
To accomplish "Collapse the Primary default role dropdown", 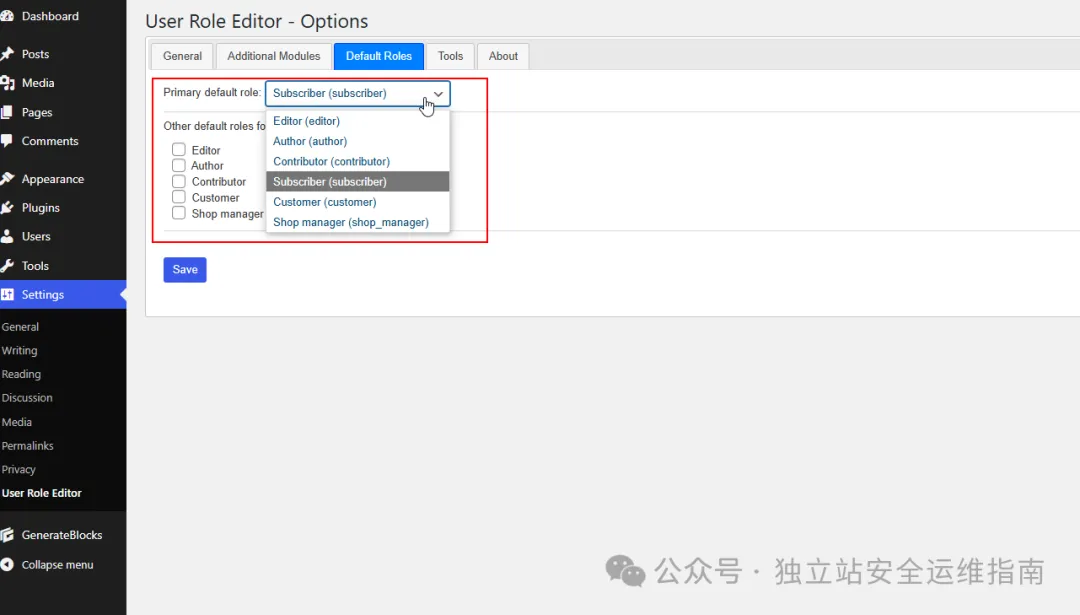I will (357, 94).
